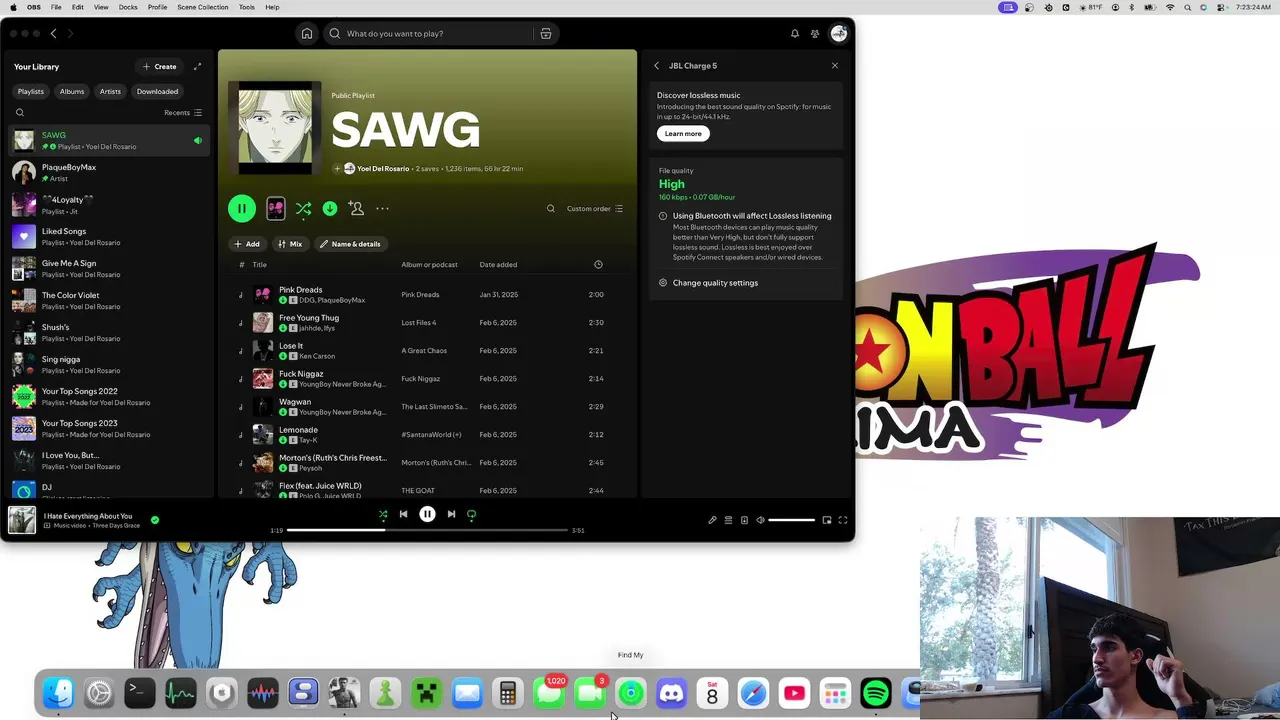Open the Docks menu
Viewport: 1280px width, 720px height.
[128, 7]
